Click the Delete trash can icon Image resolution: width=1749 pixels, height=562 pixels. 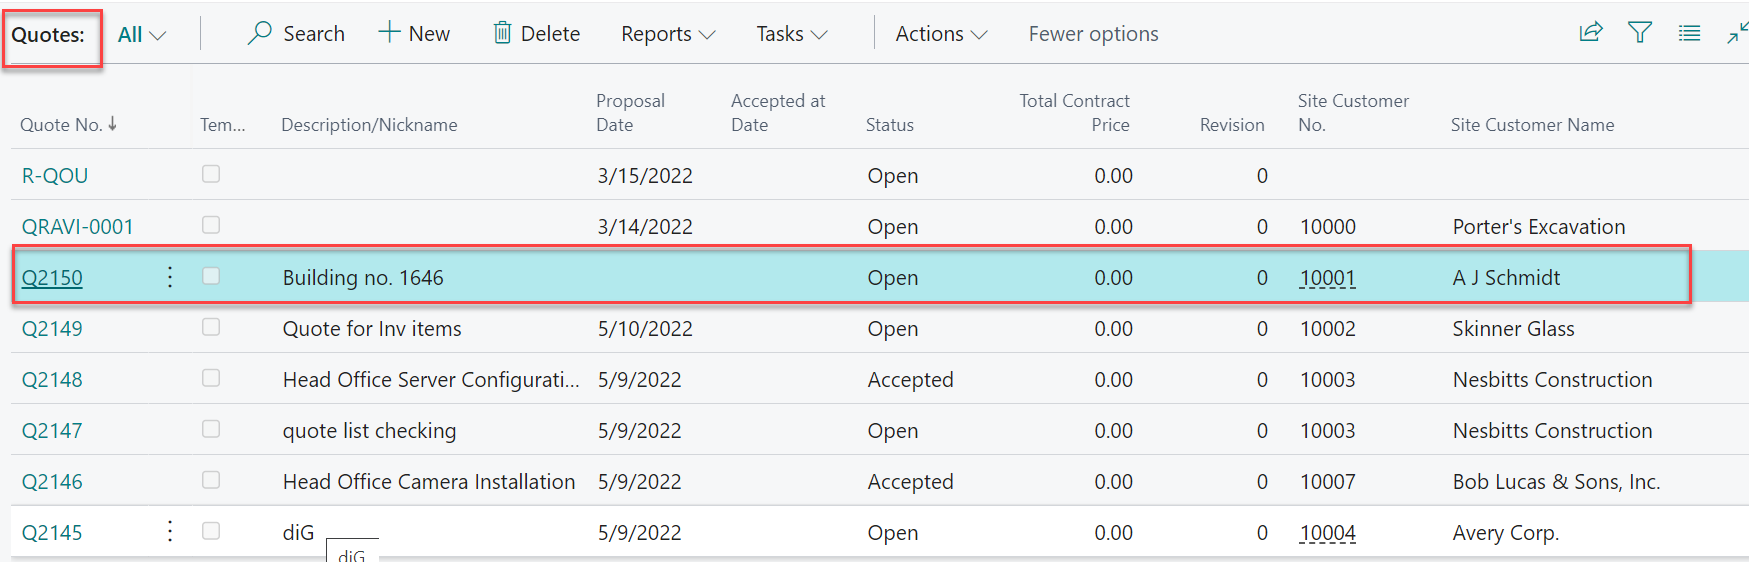[x=502, y=33]
